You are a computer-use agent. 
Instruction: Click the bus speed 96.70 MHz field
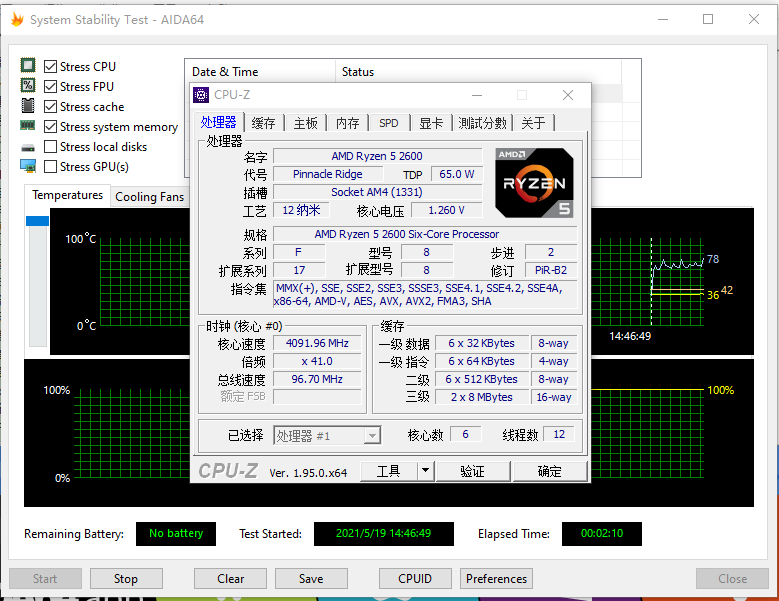tap(317, 379)
